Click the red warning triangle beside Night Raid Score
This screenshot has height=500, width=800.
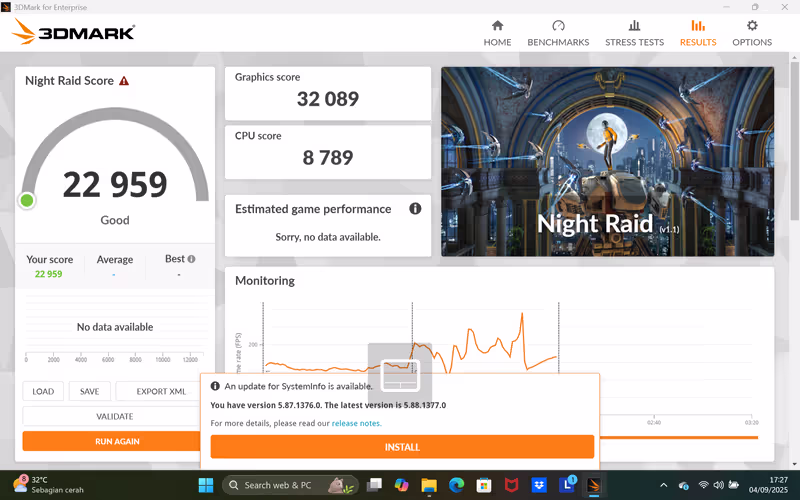pos(124,81)
